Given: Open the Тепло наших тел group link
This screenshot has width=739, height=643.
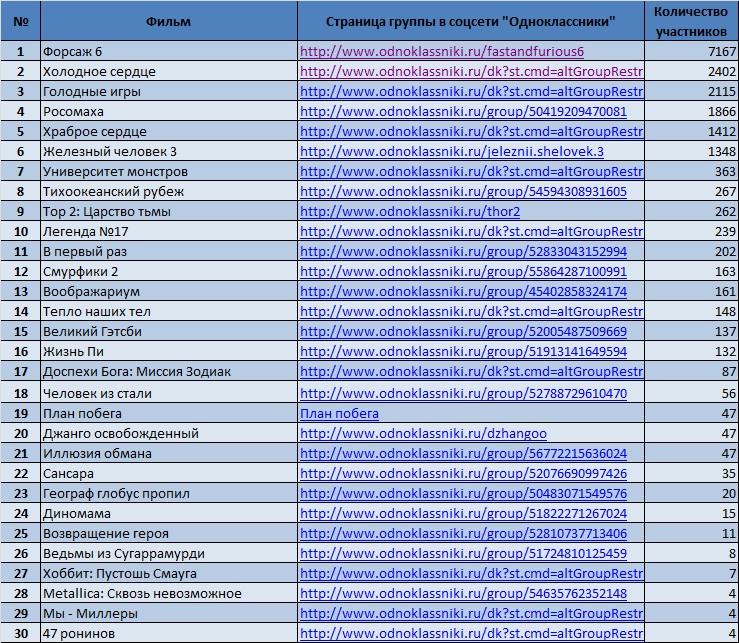Looking at the screenshot, I should (x=471, y=312).
